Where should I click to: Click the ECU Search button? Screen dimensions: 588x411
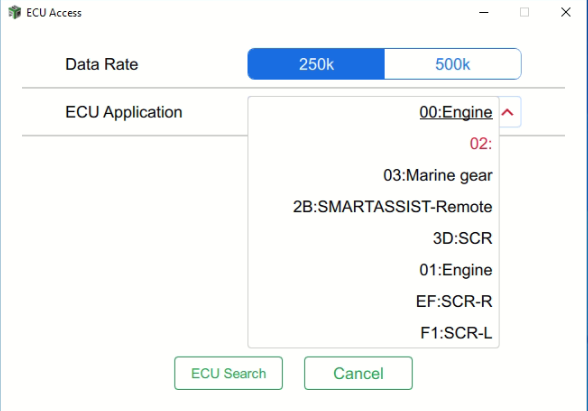coord(228,373)
